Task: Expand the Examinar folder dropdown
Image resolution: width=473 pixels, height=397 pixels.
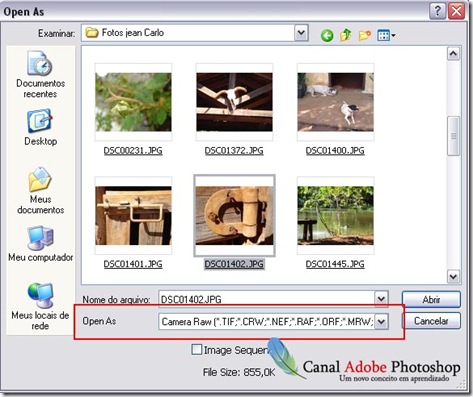Action: (301, 33)
